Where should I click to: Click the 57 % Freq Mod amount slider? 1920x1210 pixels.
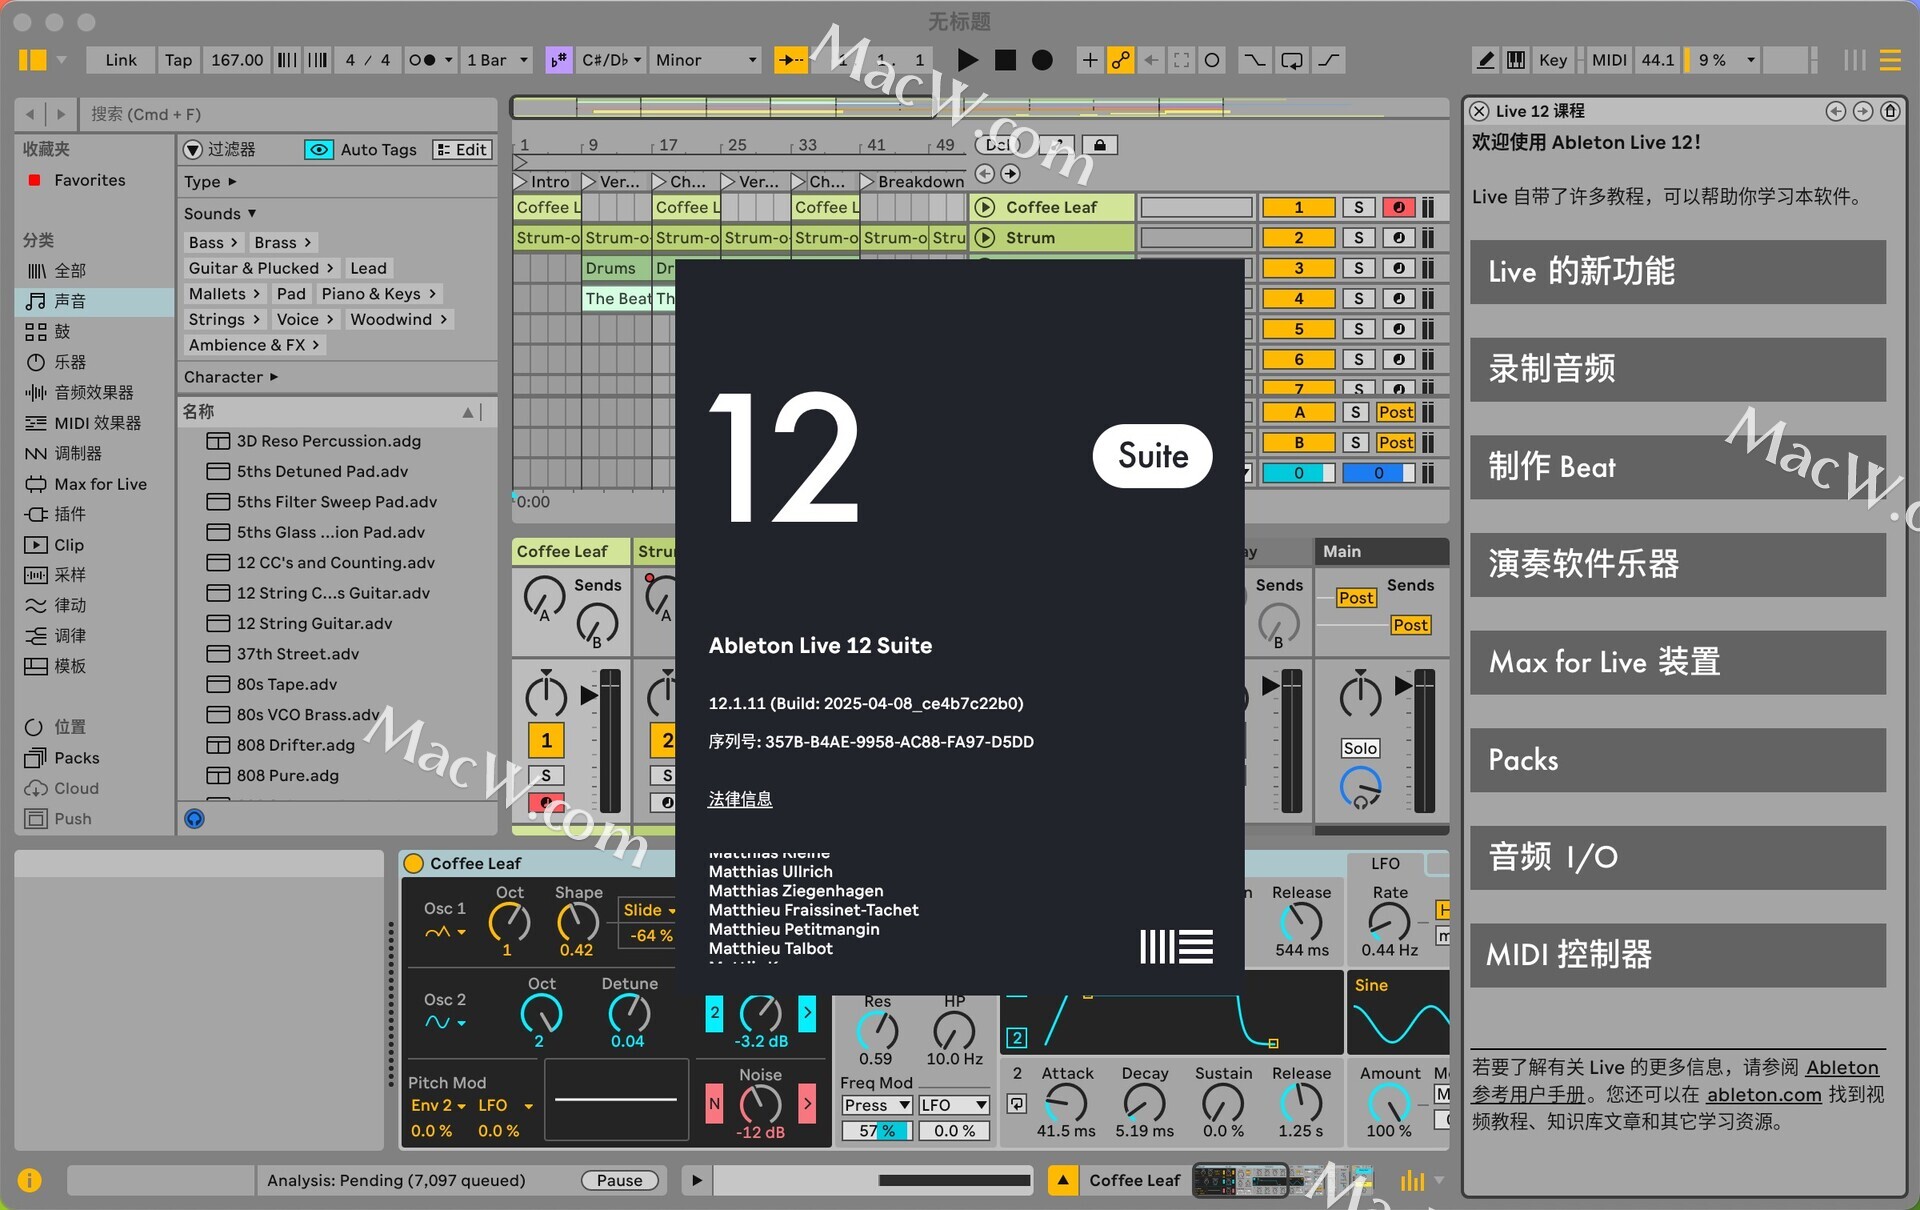876,1131
